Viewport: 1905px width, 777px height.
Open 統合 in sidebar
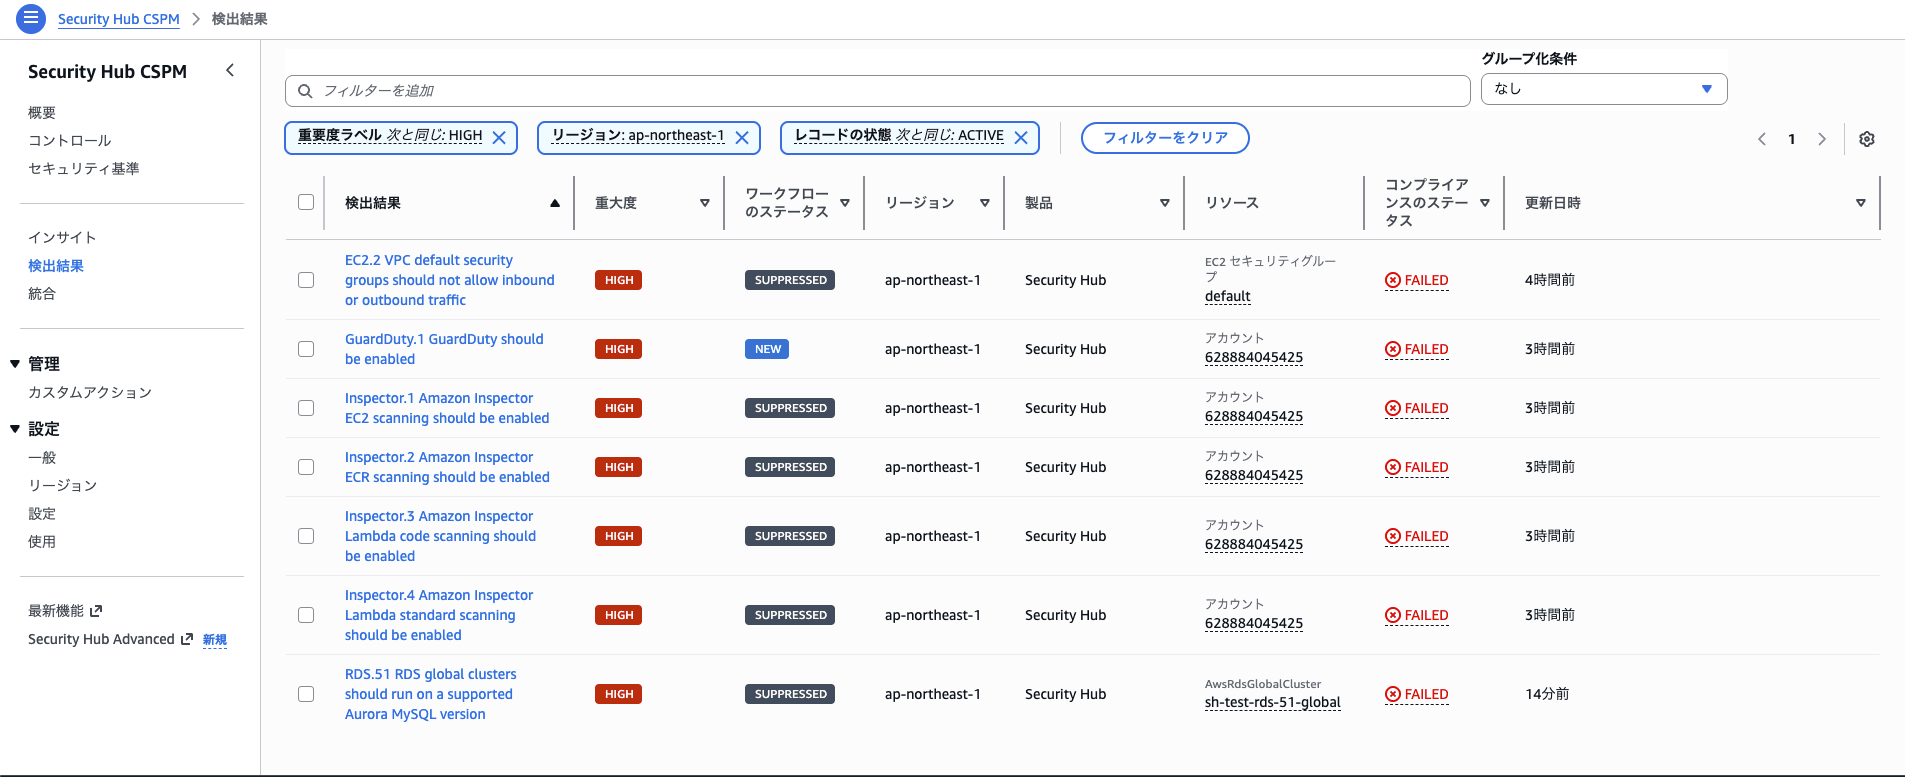point(42,294)
